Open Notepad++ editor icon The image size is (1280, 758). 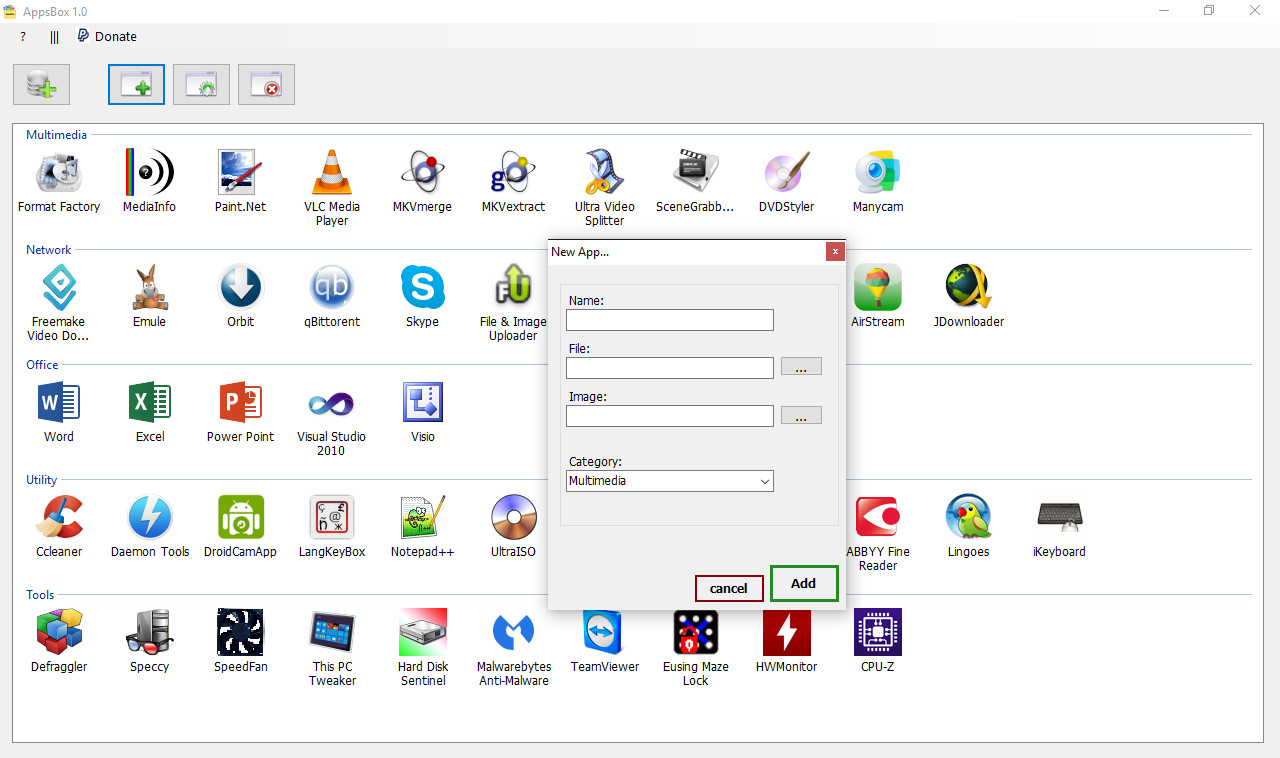[422, 518]
